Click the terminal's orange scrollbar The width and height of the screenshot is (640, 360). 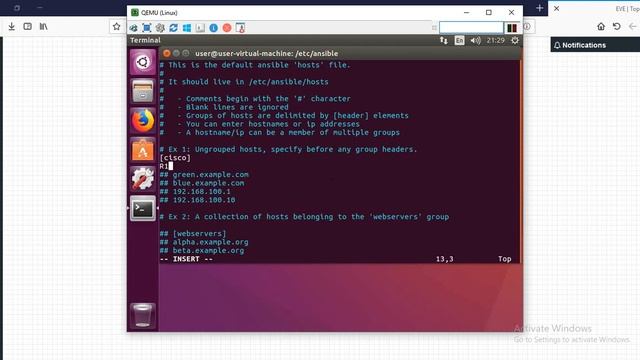520,161
